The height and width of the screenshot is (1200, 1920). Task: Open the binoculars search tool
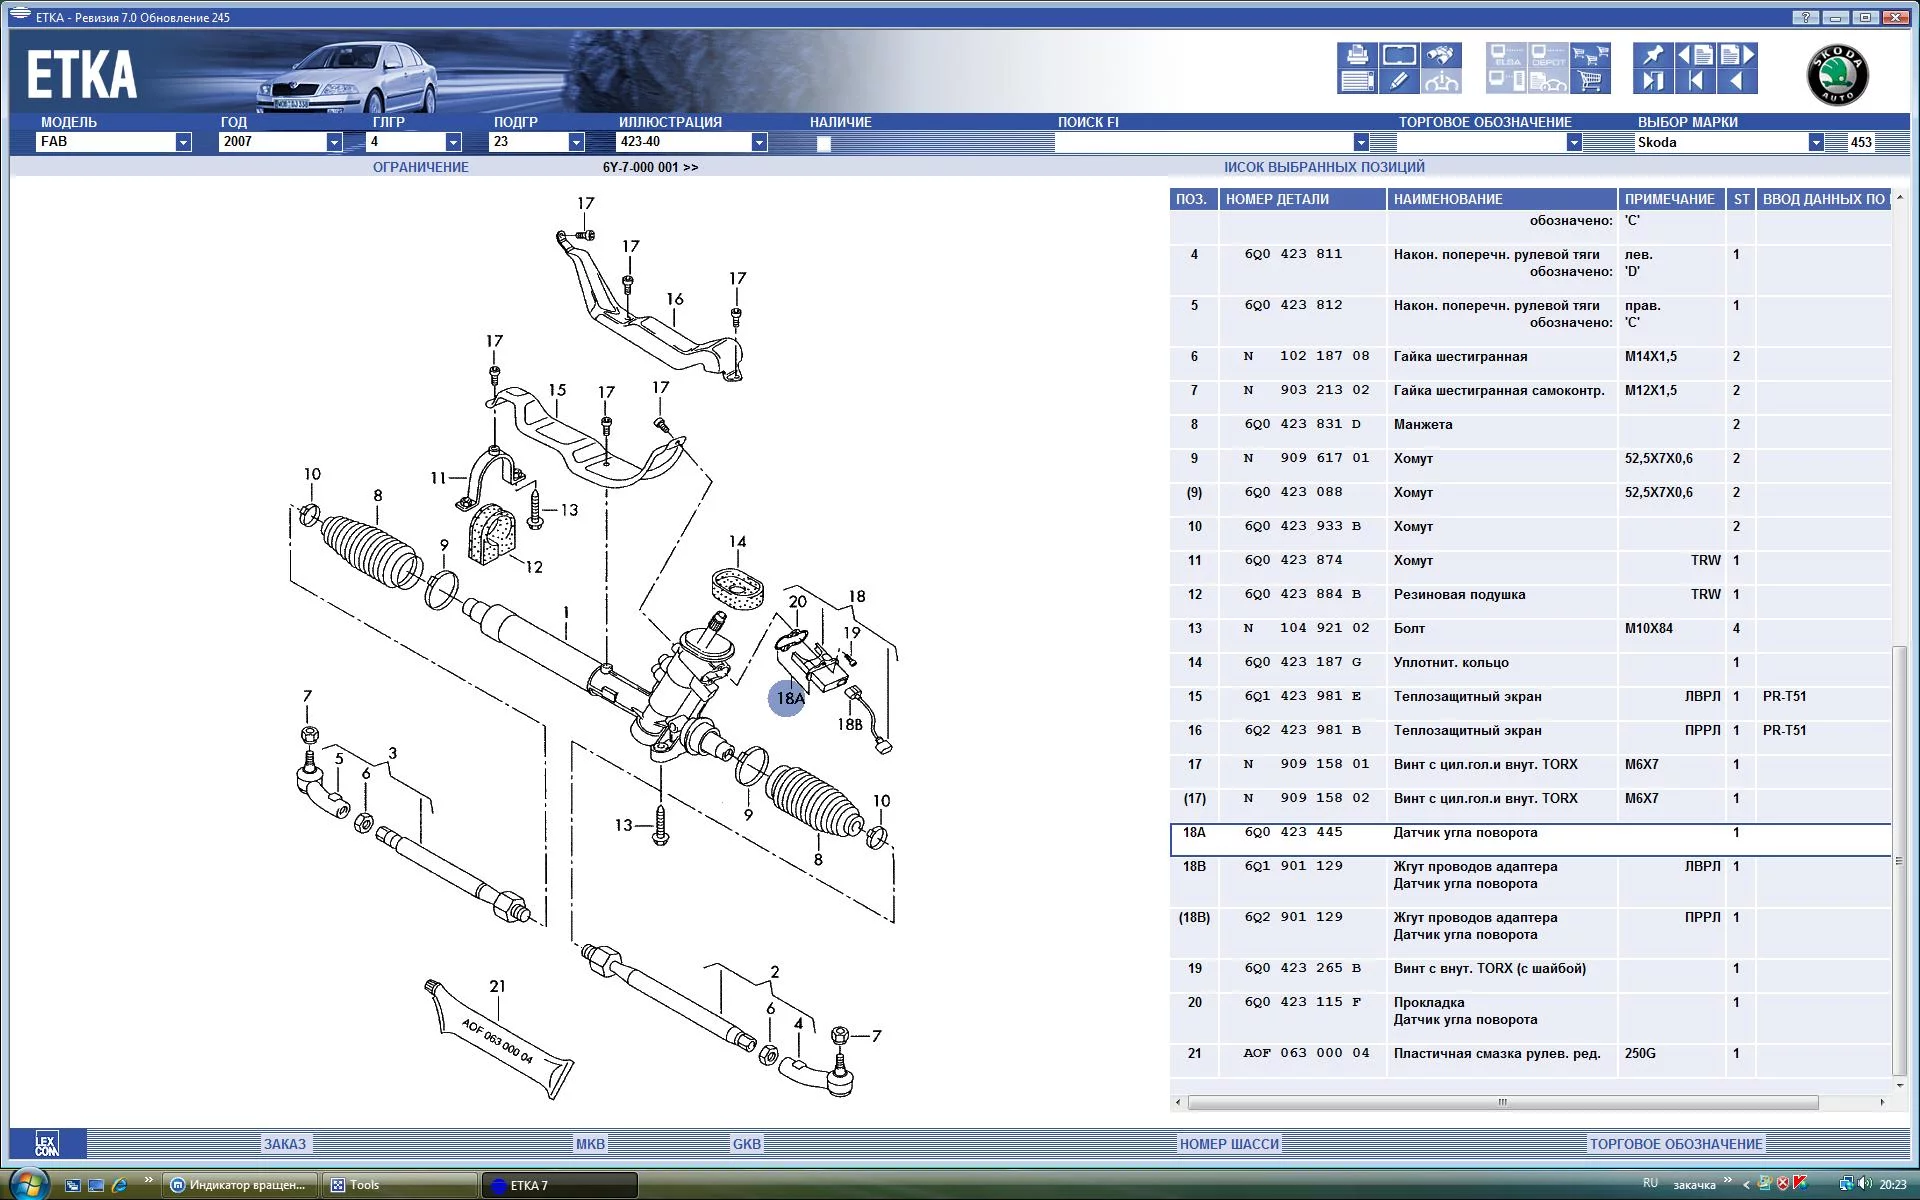pos(1441,55)
